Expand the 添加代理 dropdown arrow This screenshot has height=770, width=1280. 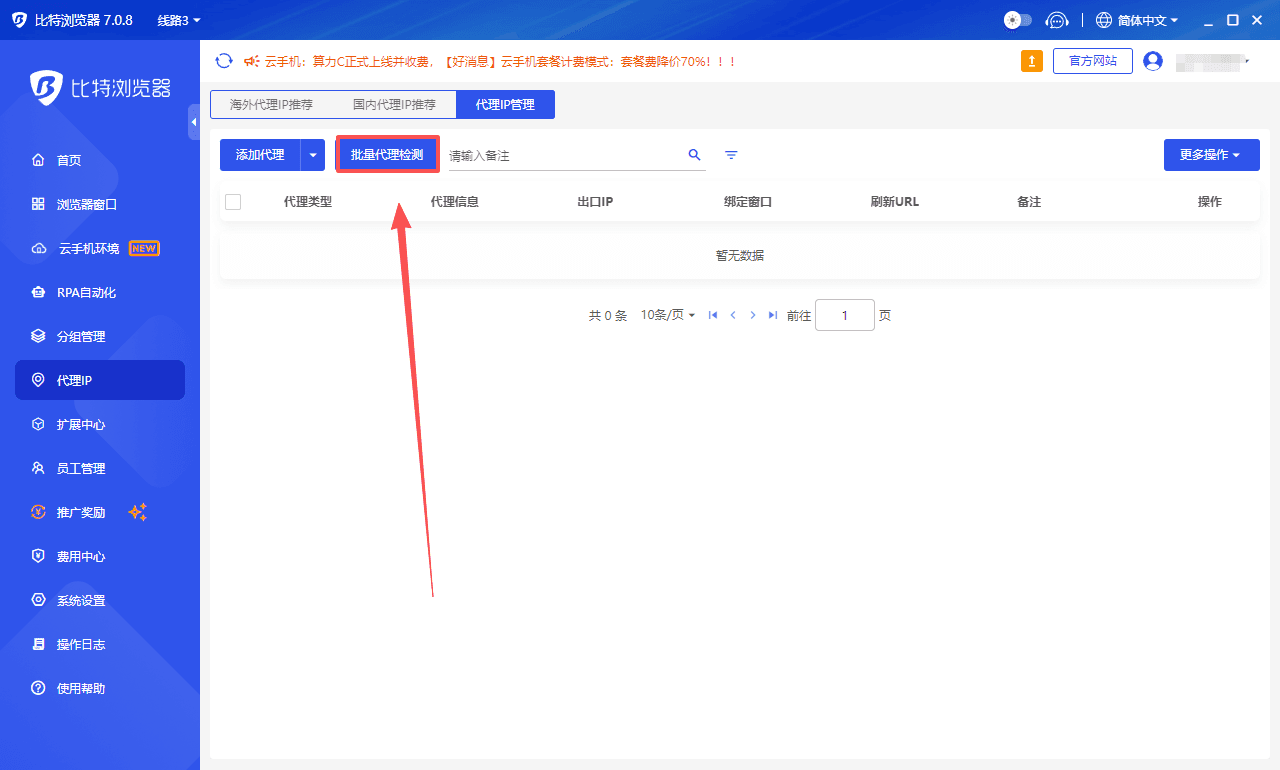coord(313,155)
